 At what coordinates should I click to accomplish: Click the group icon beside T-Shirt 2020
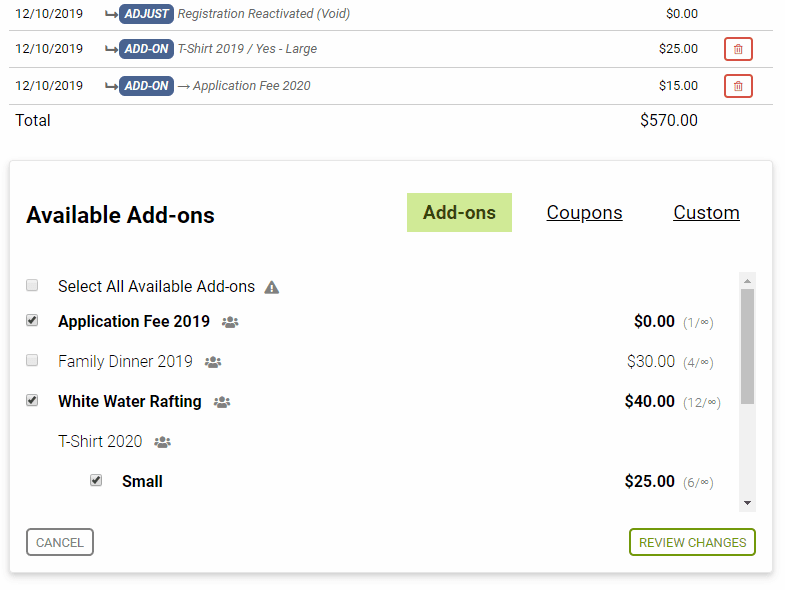click(x=162, y=442)
